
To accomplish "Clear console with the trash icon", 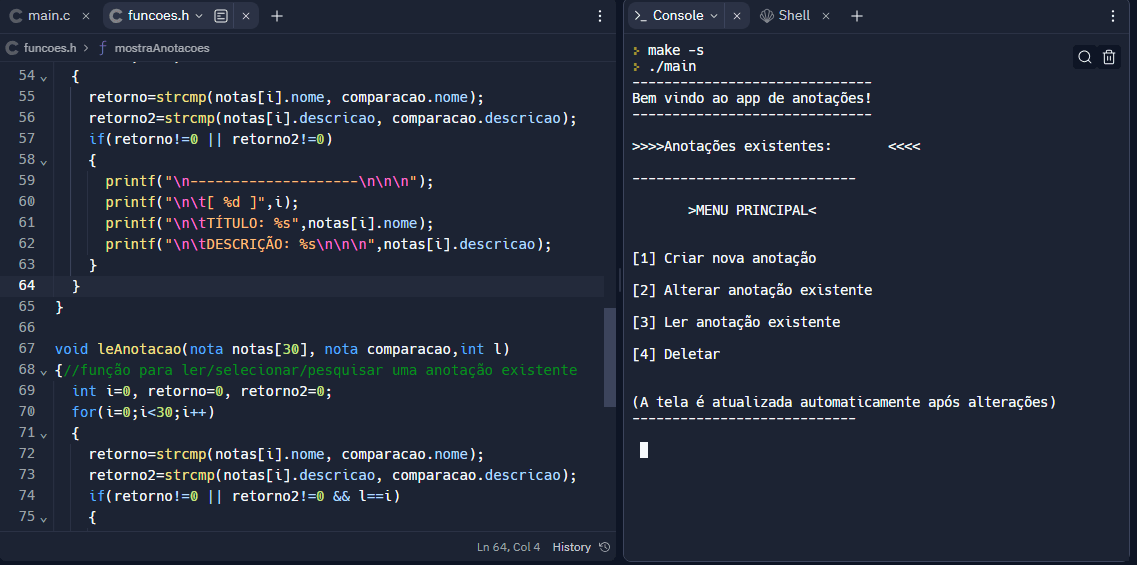I will (x=1109, y=58).
